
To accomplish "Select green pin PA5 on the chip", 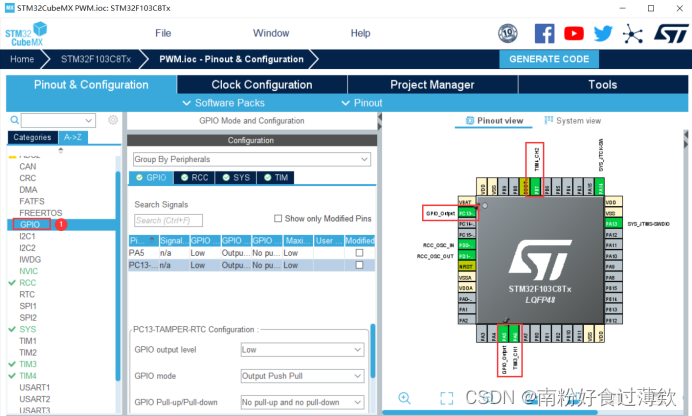I will (x=504, y=334).
